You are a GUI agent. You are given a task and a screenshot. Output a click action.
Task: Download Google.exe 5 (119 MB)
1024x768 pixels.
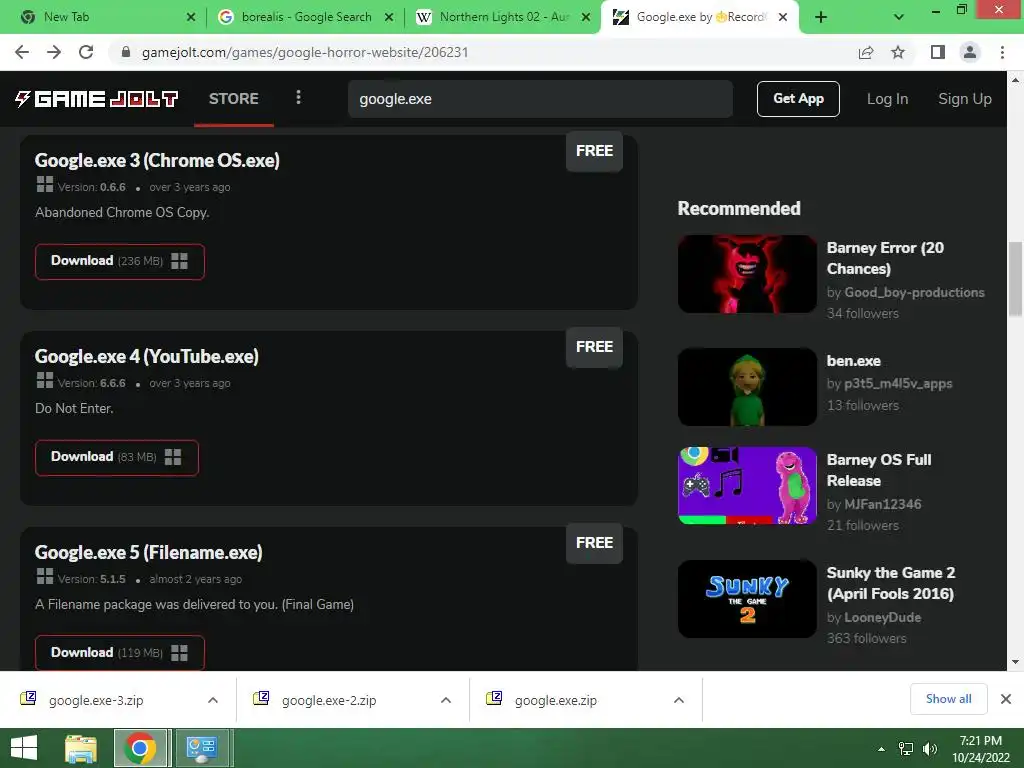pyautogui.click(x=120, y=652)
